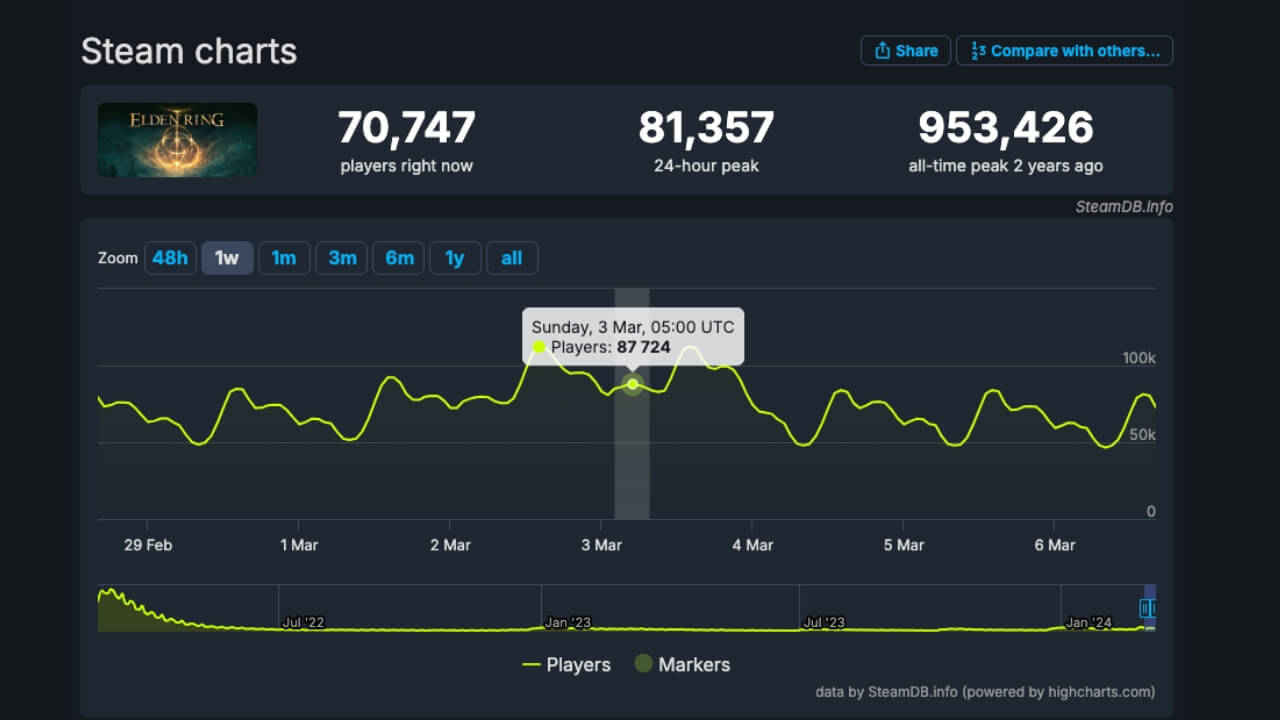
Task: View the 1y player history
Action: tap(455, 257)
